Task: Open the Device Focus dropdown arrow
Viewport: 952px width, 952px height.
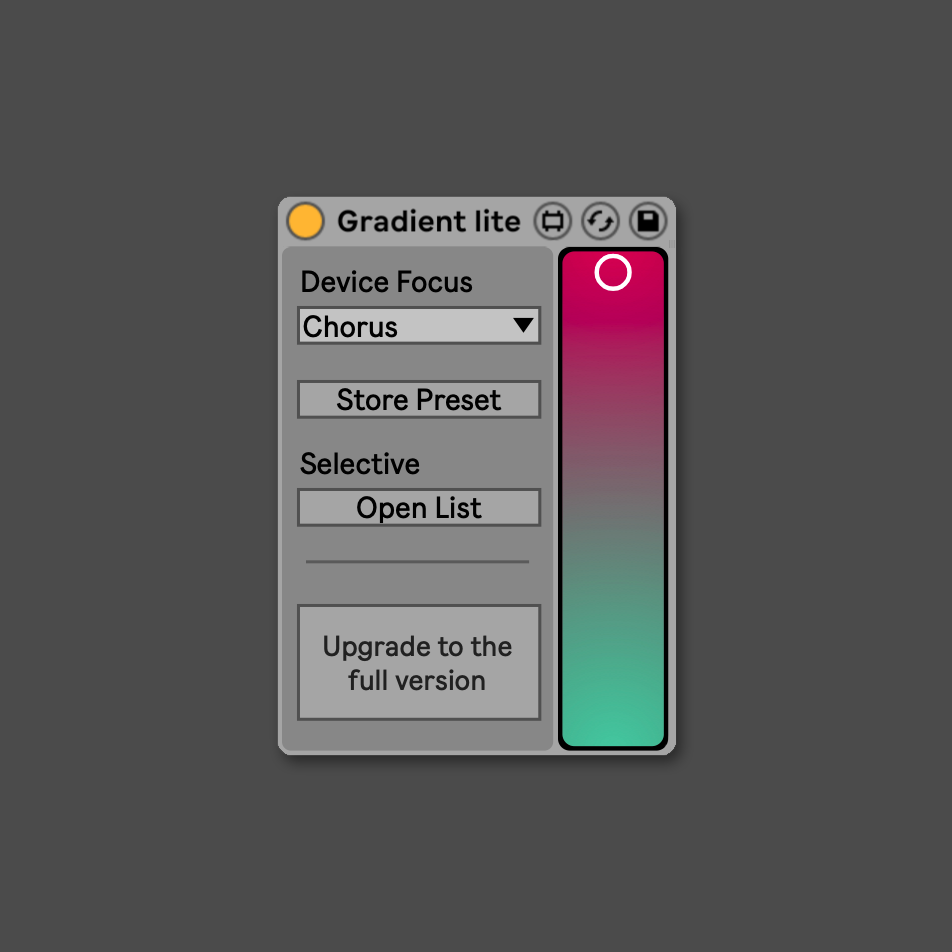Action: tap(522, 325)
